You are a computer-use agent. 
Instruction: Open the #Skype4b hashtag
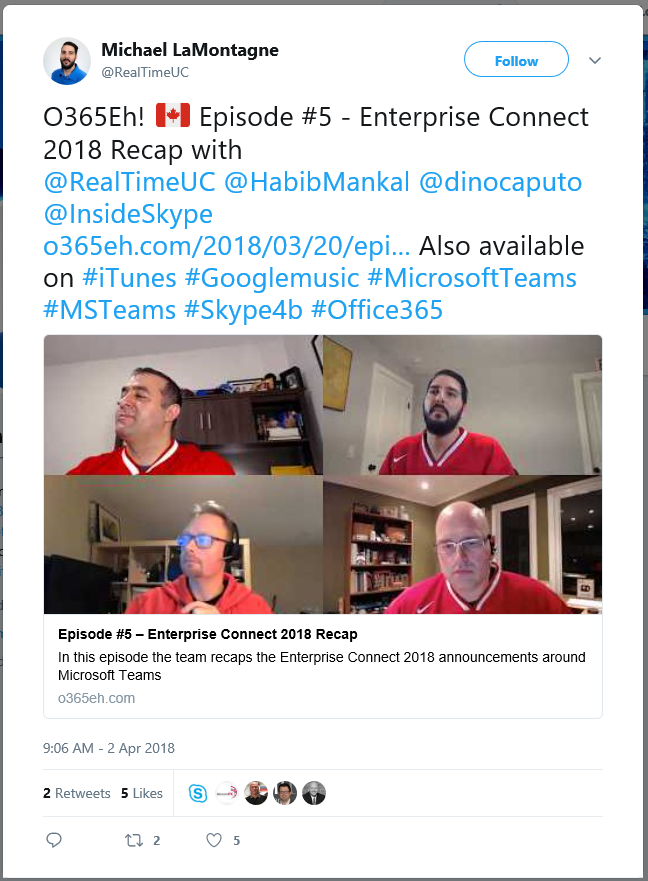243,310
